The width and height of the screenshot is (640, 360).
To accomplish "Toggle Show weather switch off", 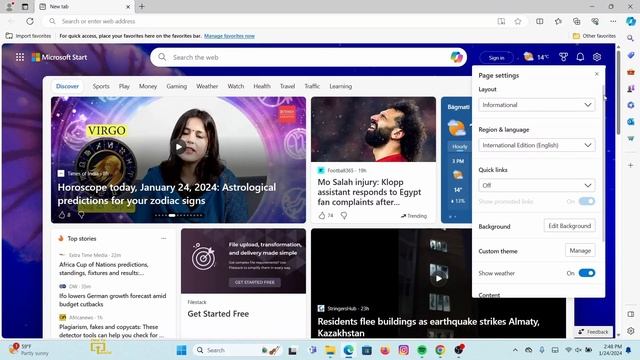I will [x=587, y=273].
